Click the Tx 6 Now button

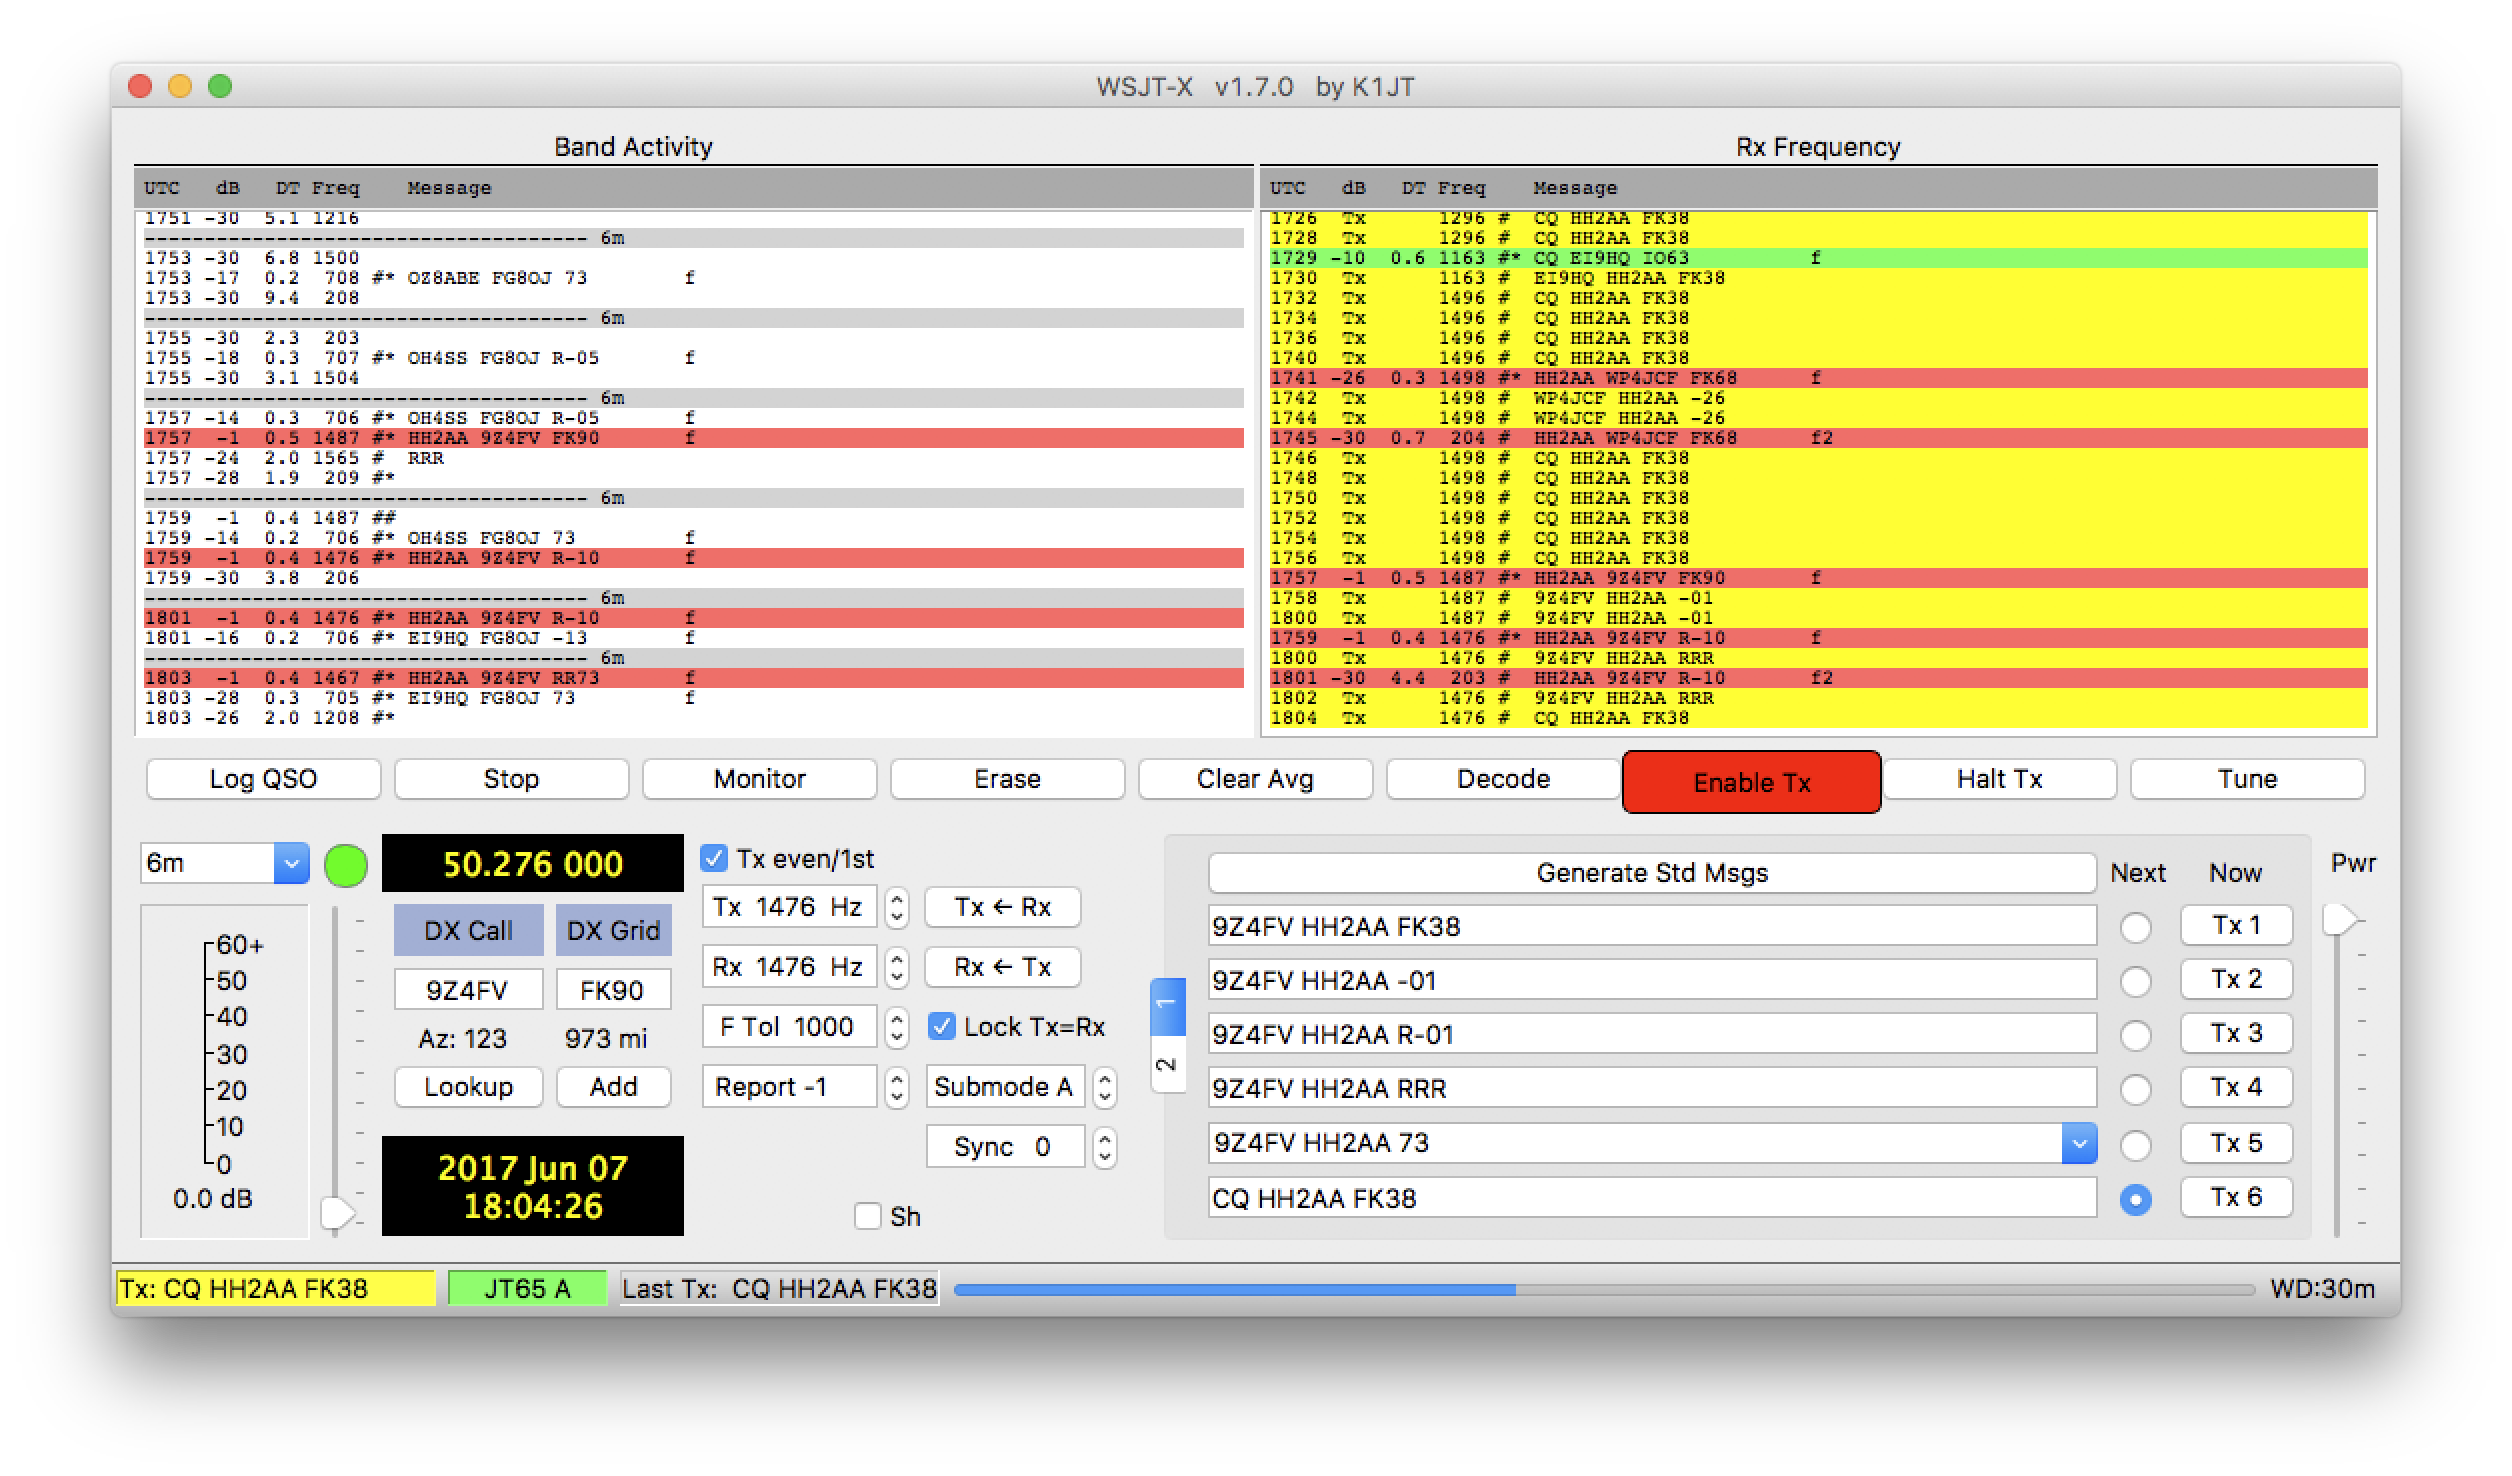click(x=2236, y=1197)
